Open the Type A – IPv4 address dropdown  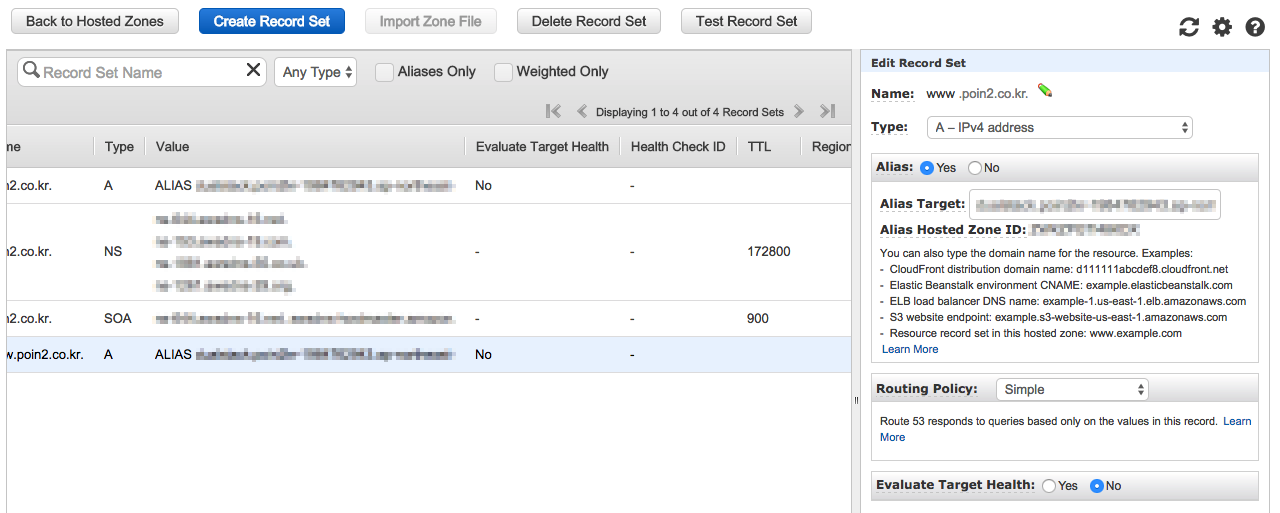tap(1059, 127)
